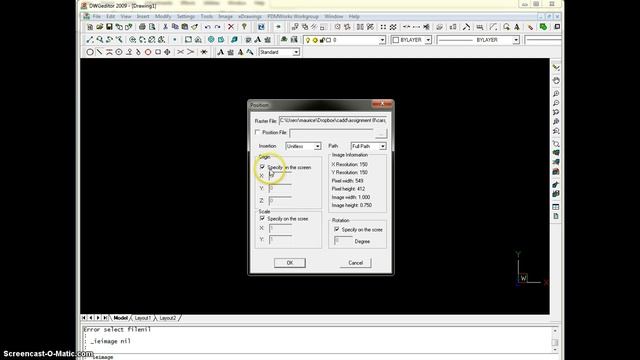Viewport: 640px width, 360px height.
Task: Switch to the Layout1 tab
Action: pyautogui.click(x=143, y=318)
